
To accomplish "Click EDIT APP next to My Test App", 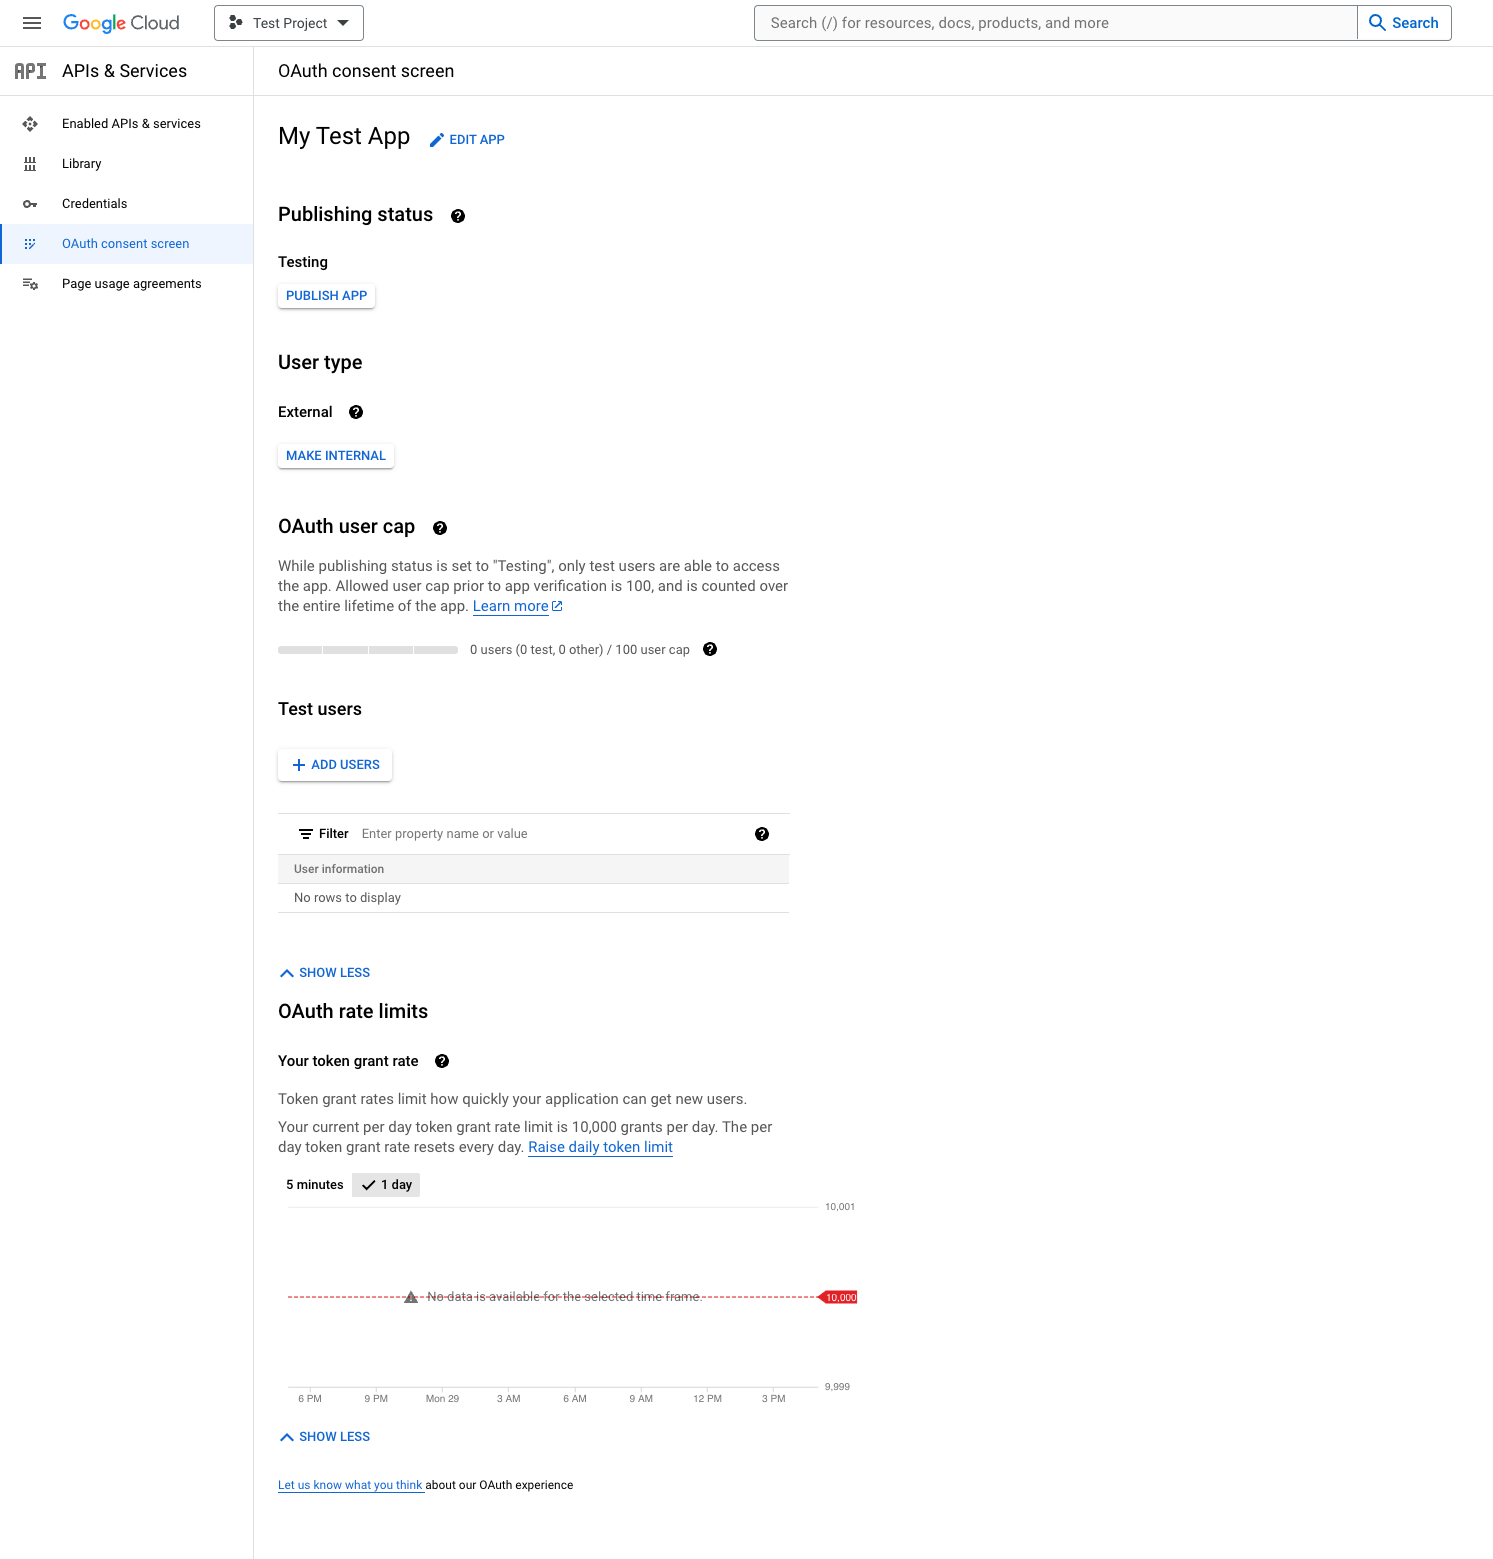I will [467, 140].
